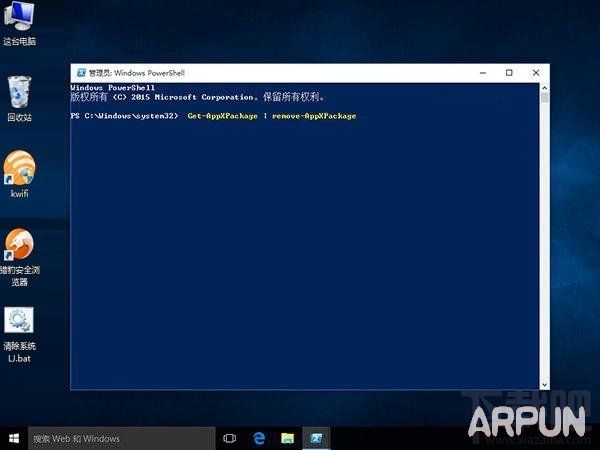Click the remove-AppXPackage command text
The width and height of the screenshot is (600, 450).
(314, 116)
